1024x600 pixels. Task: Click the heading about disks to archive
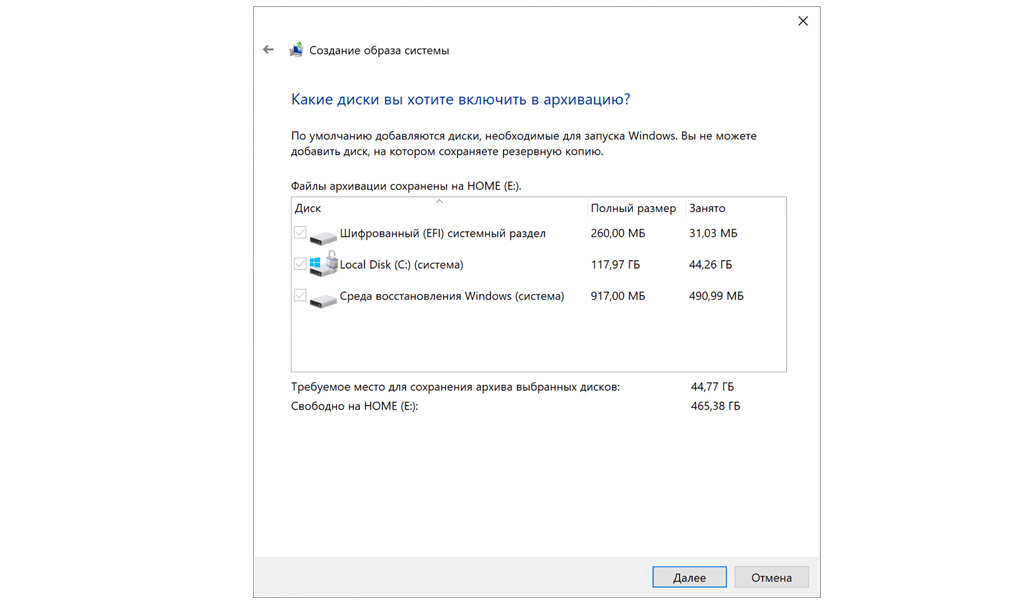point(460,99)
